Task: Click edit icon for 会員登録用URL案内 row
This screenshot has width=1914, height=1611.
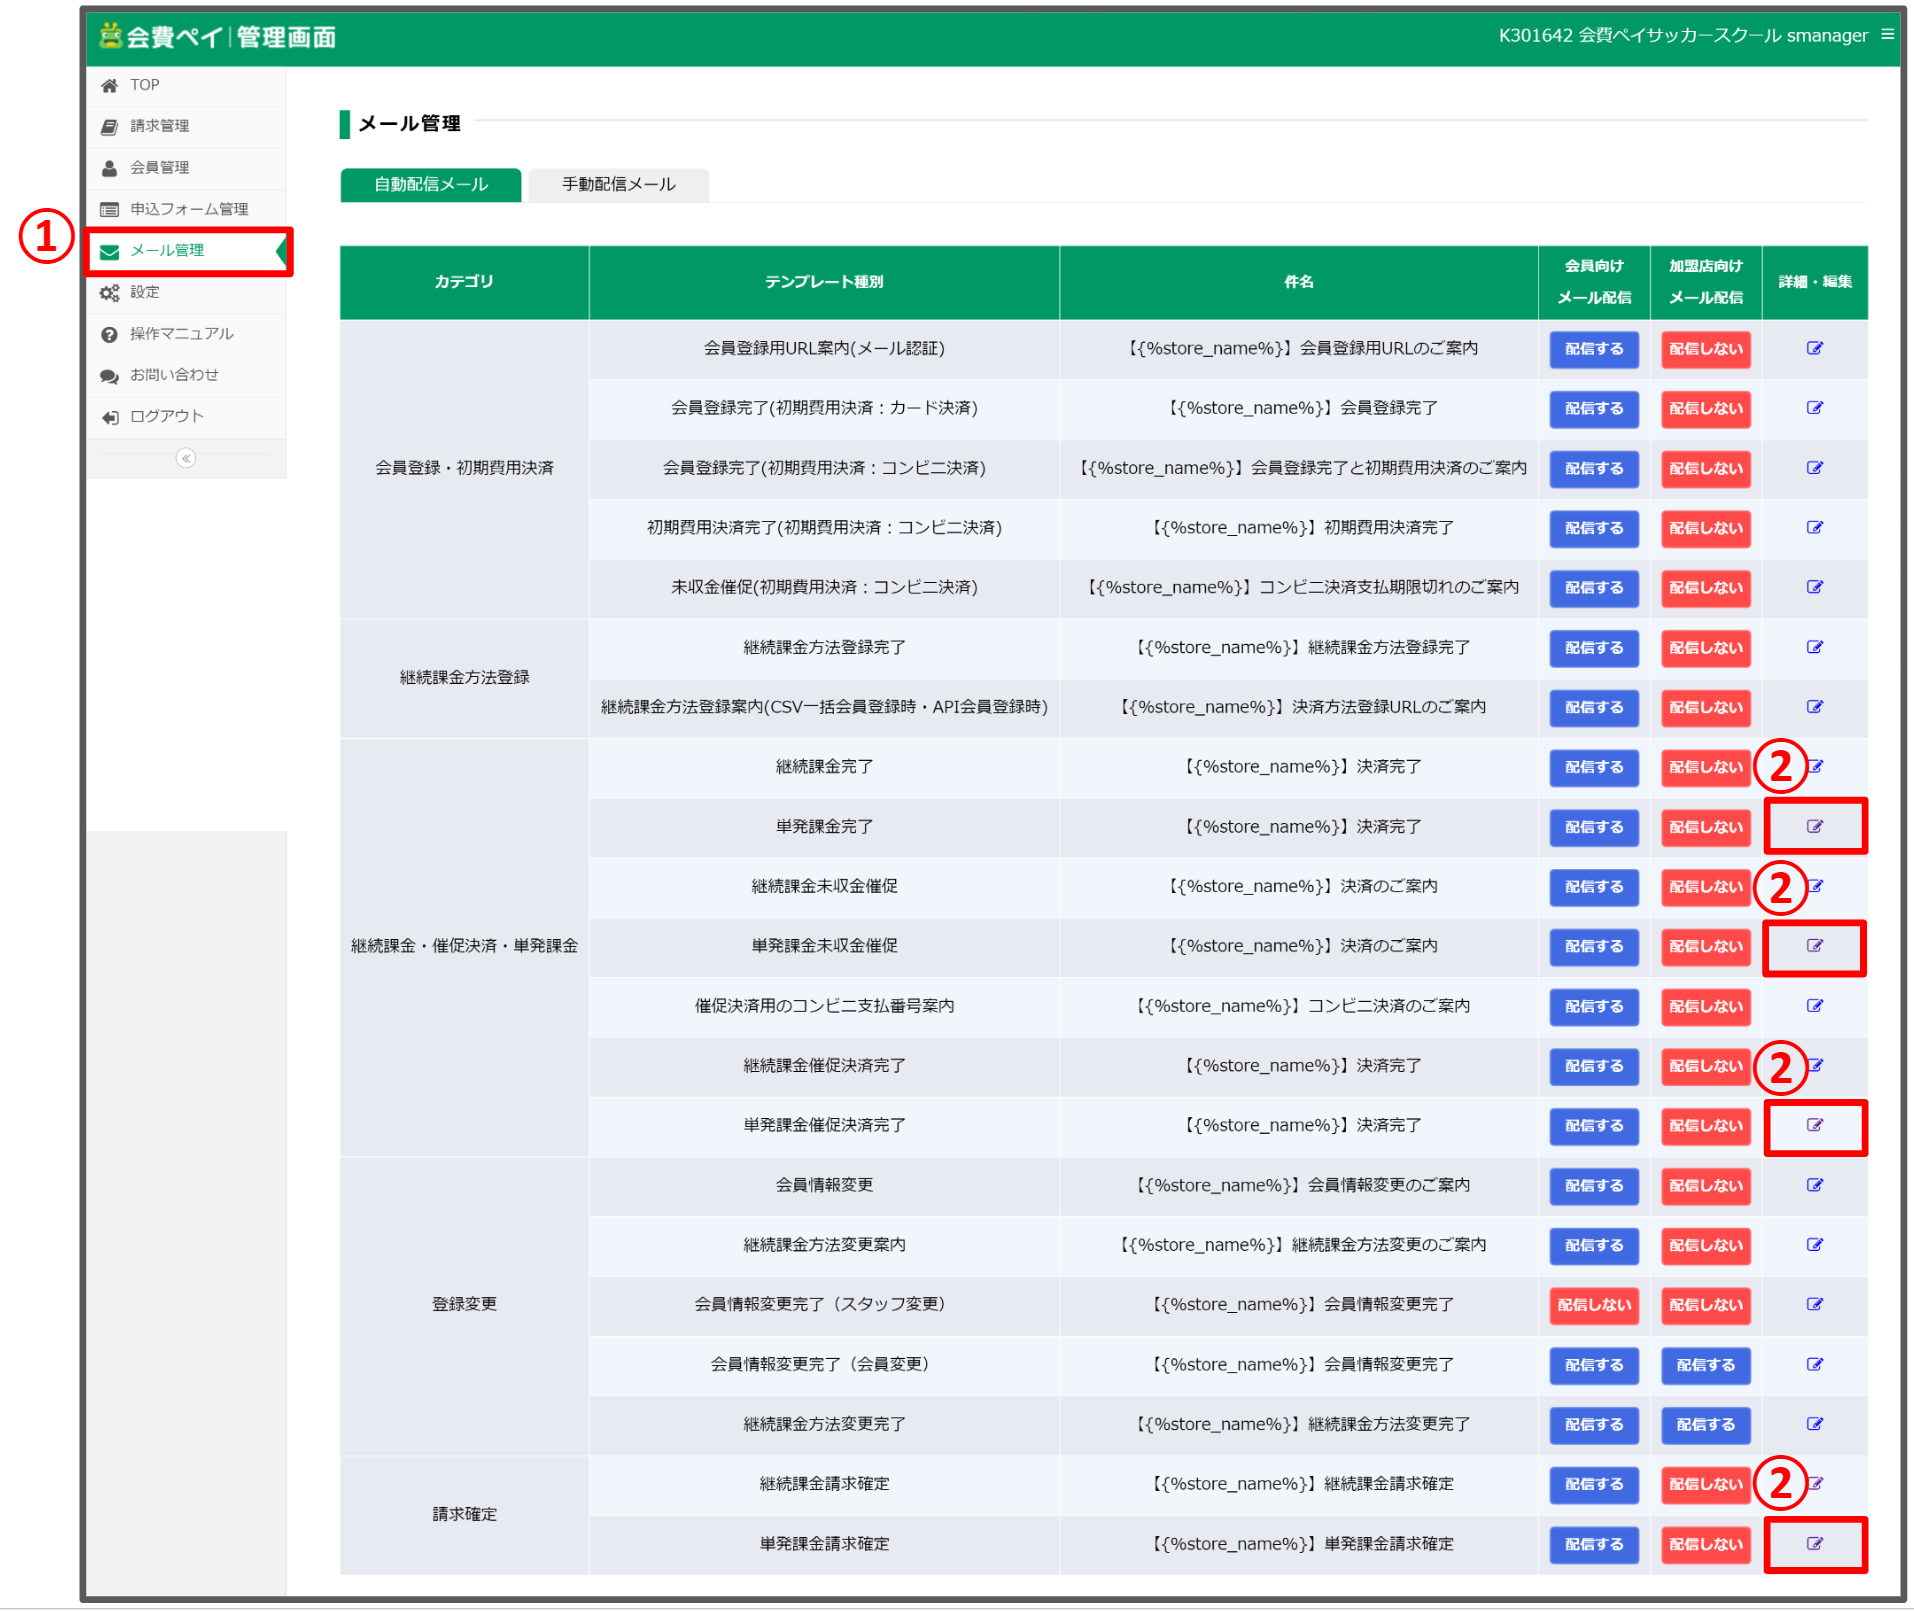Action: click(1814, 348)
